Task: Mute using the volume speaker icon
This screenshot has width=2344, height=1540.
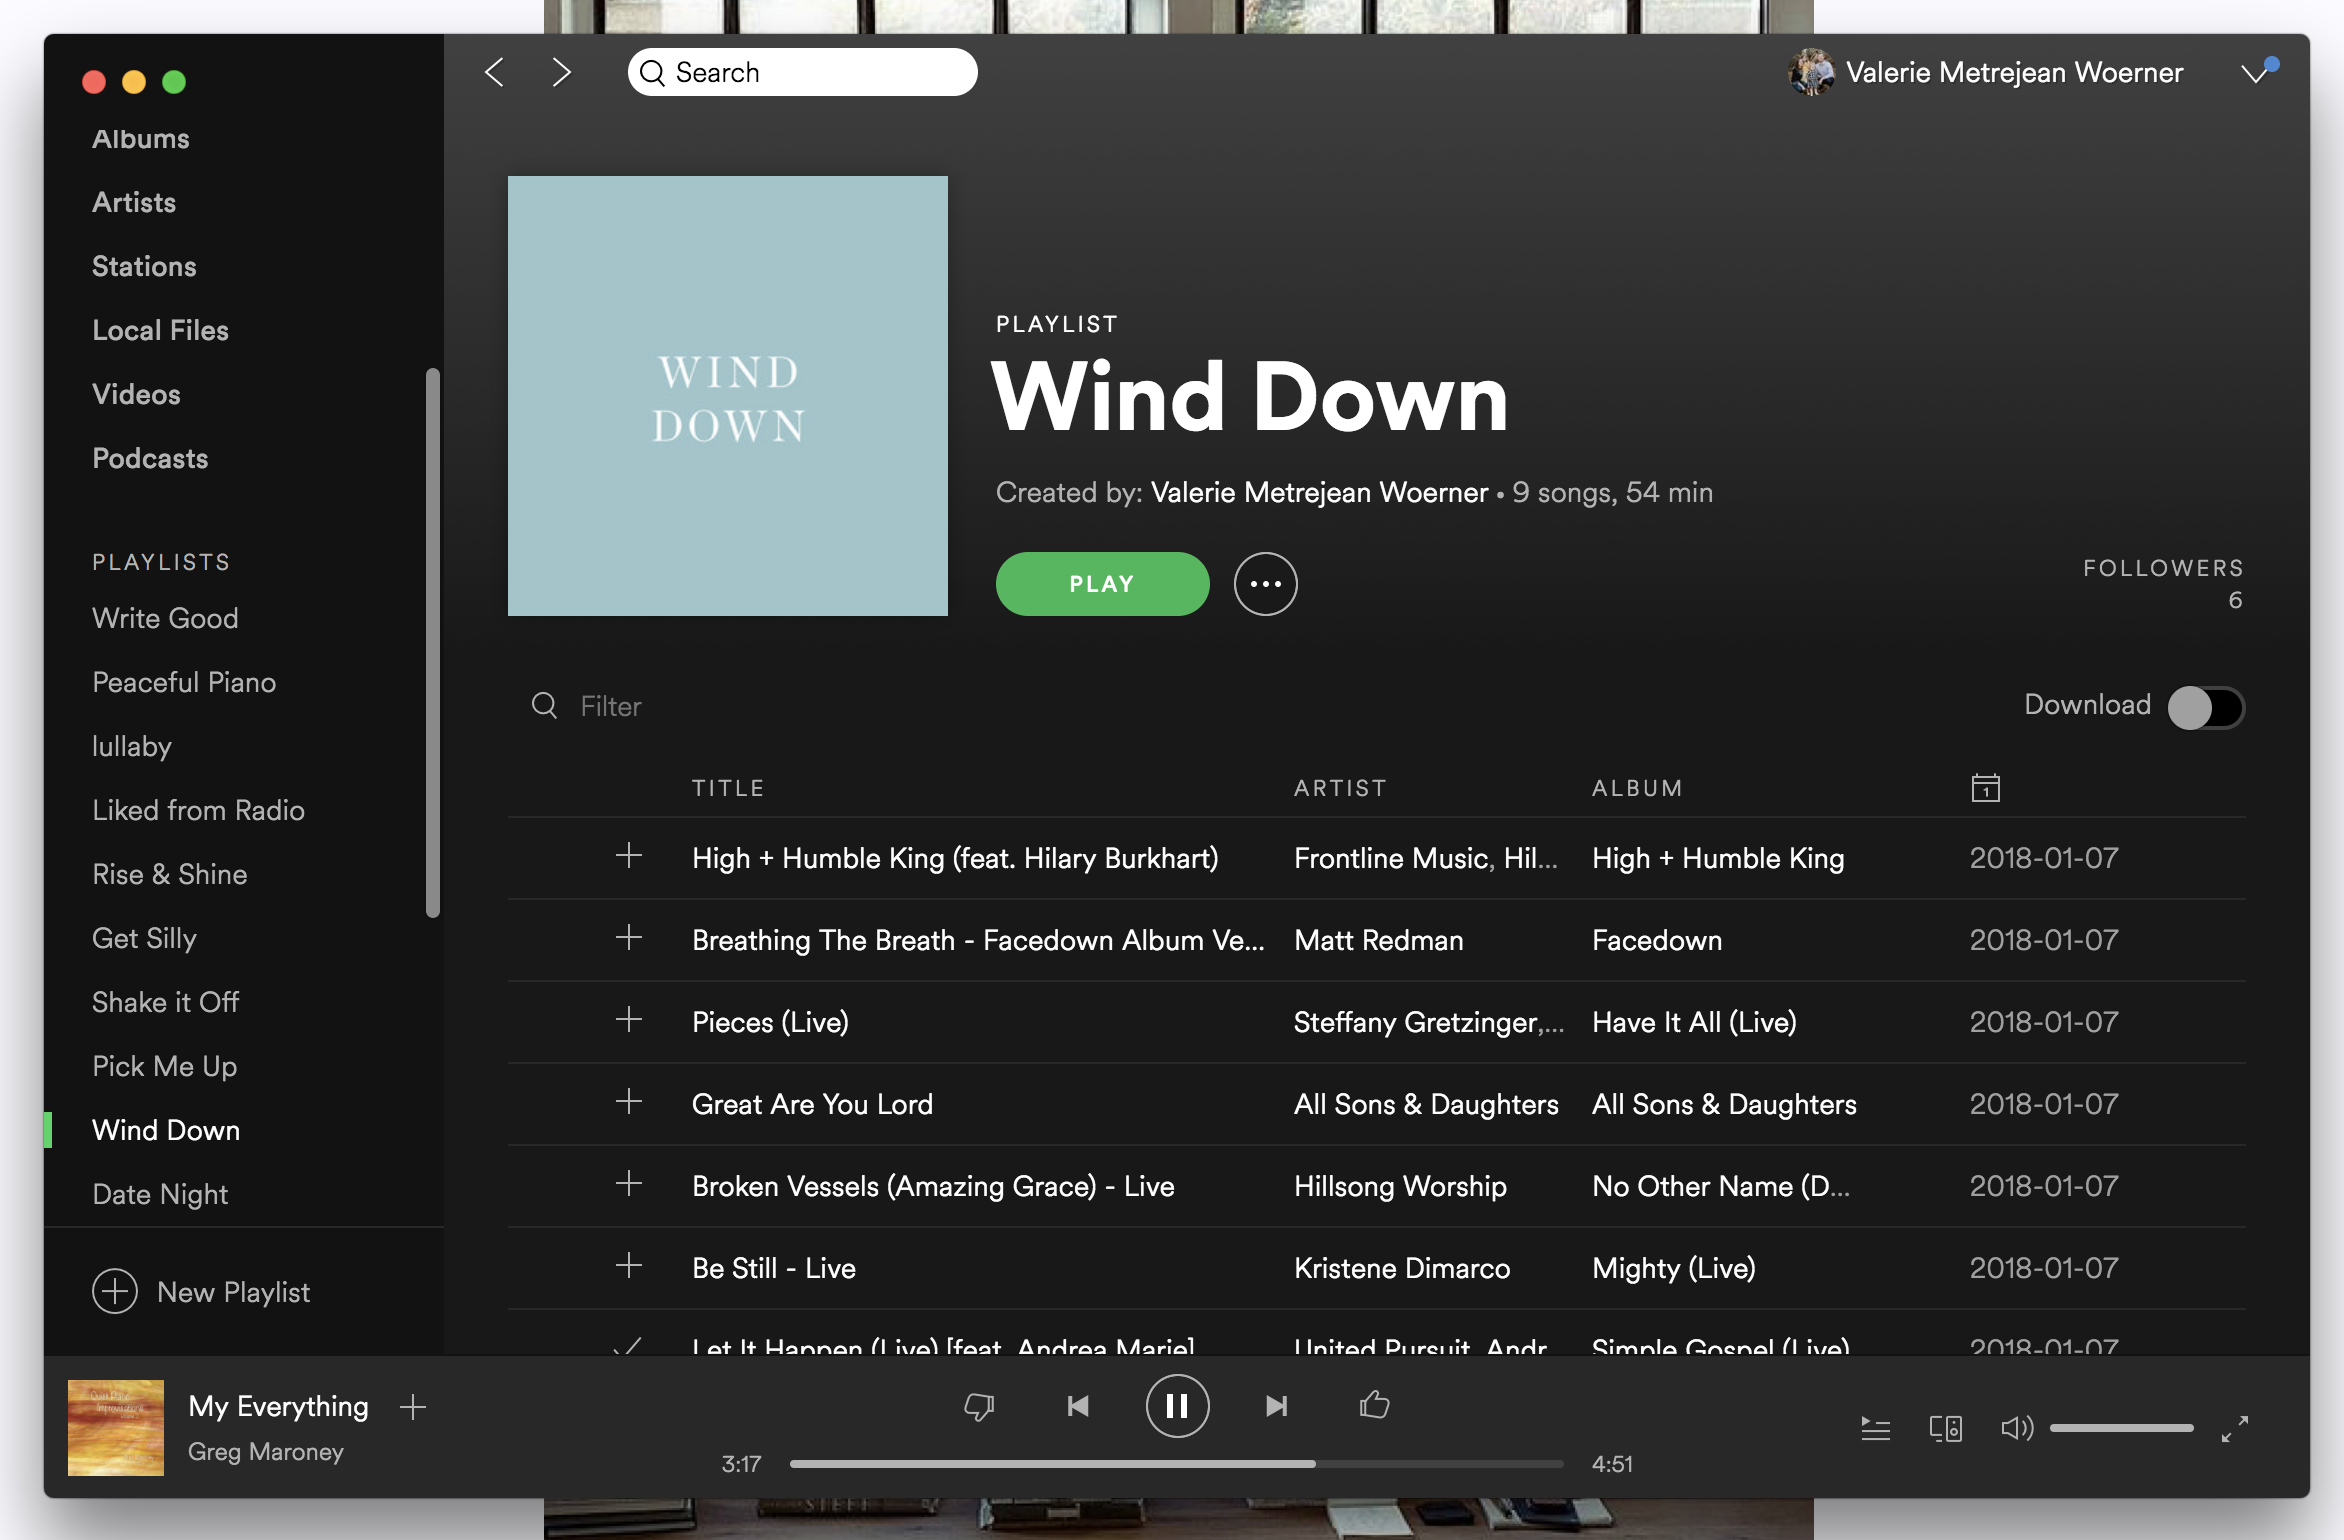Action: [2016, 1428]
